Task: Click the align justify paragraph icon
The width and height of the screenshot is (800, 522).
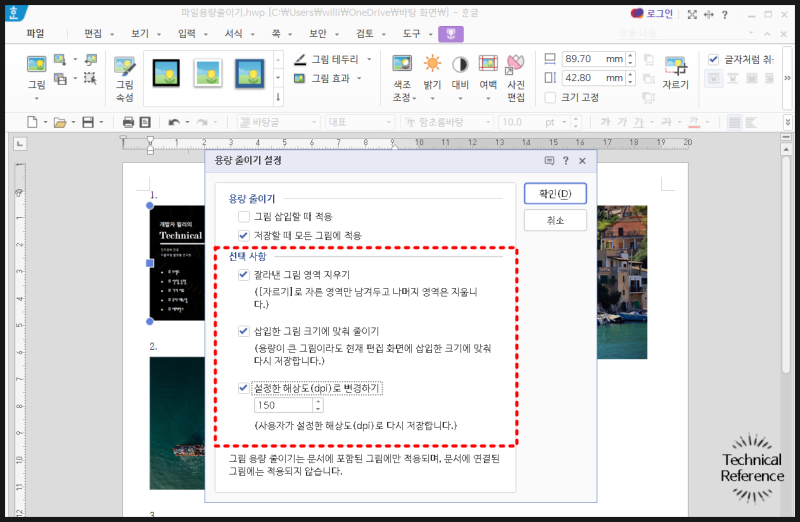Action: click(734, 122)
